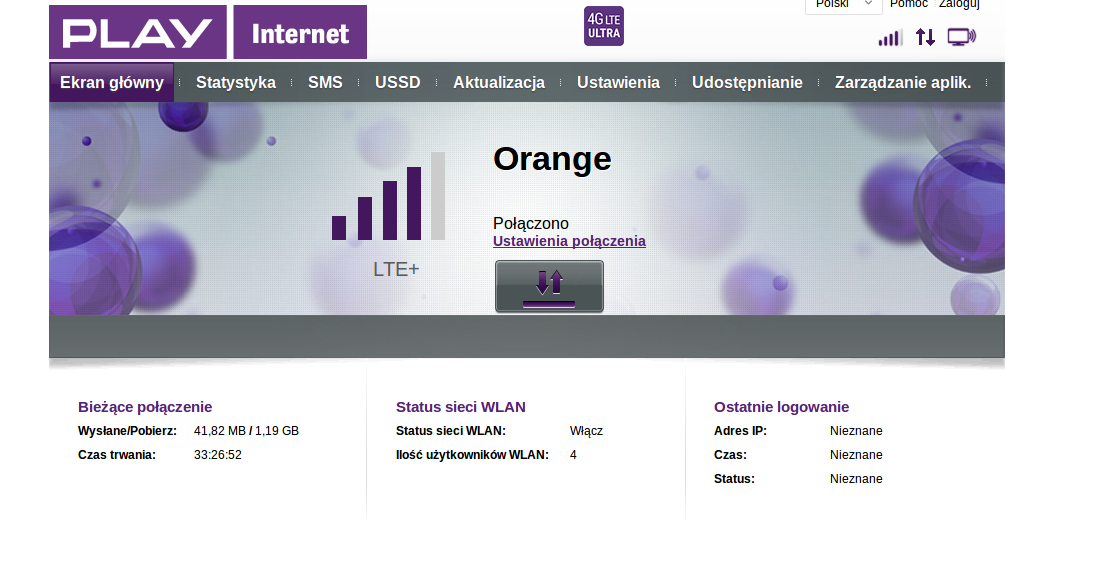This screenshot has width=1103, height=569.
Task: Click the Ostatnie logowanie heading
Action: [782, 407]
